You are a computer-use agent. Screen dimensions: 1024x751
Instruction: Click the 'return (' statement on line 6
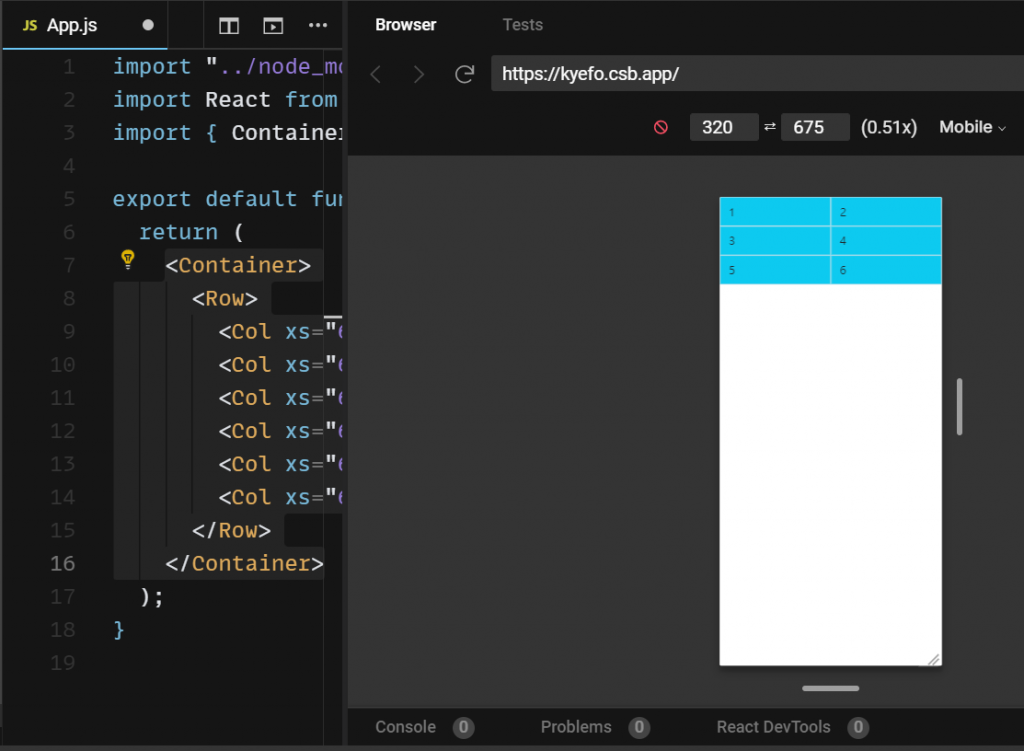pyautogui.click(x=191, y=232)
